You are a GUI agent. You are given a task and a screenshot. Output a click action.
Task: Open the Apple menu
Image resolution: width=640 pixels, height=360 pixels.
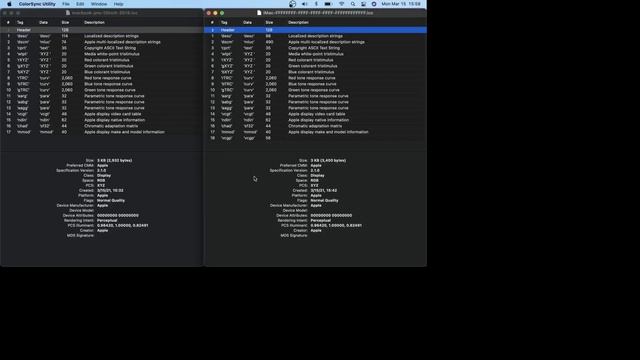[9, 4]
